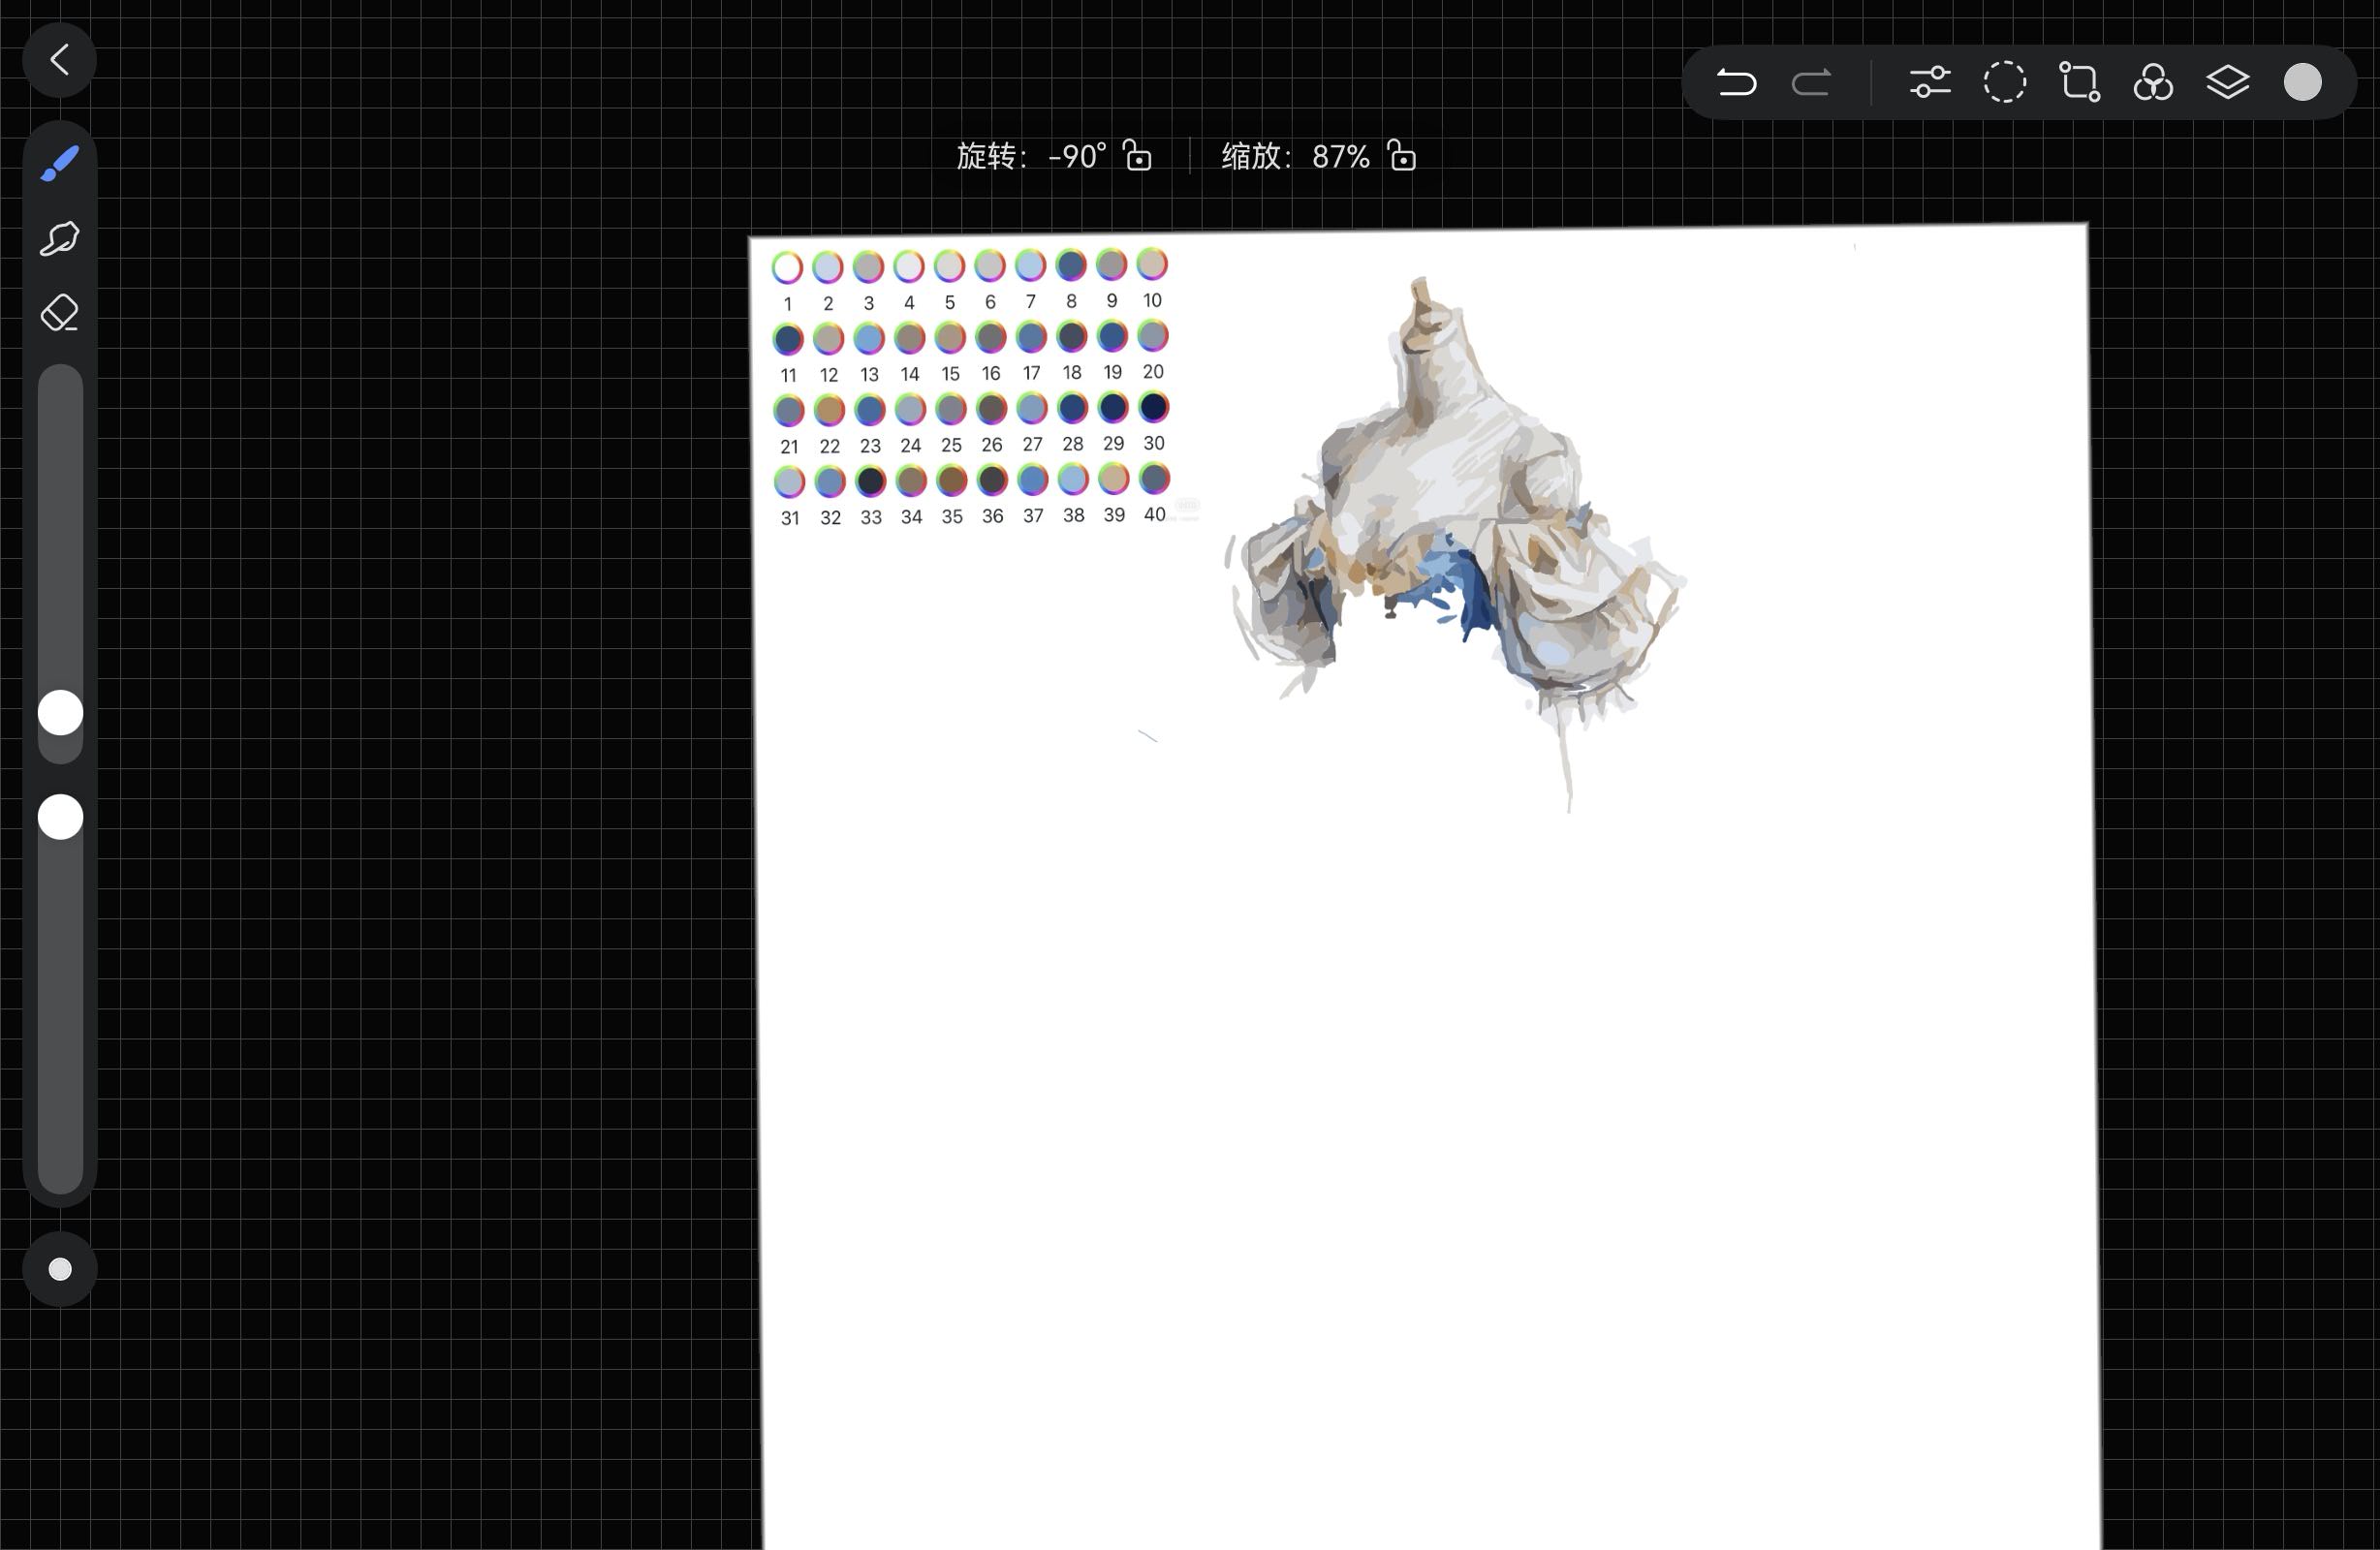Click the rotation value -90°
Screen dimensions: 2380x1550
coord(1077,156)
